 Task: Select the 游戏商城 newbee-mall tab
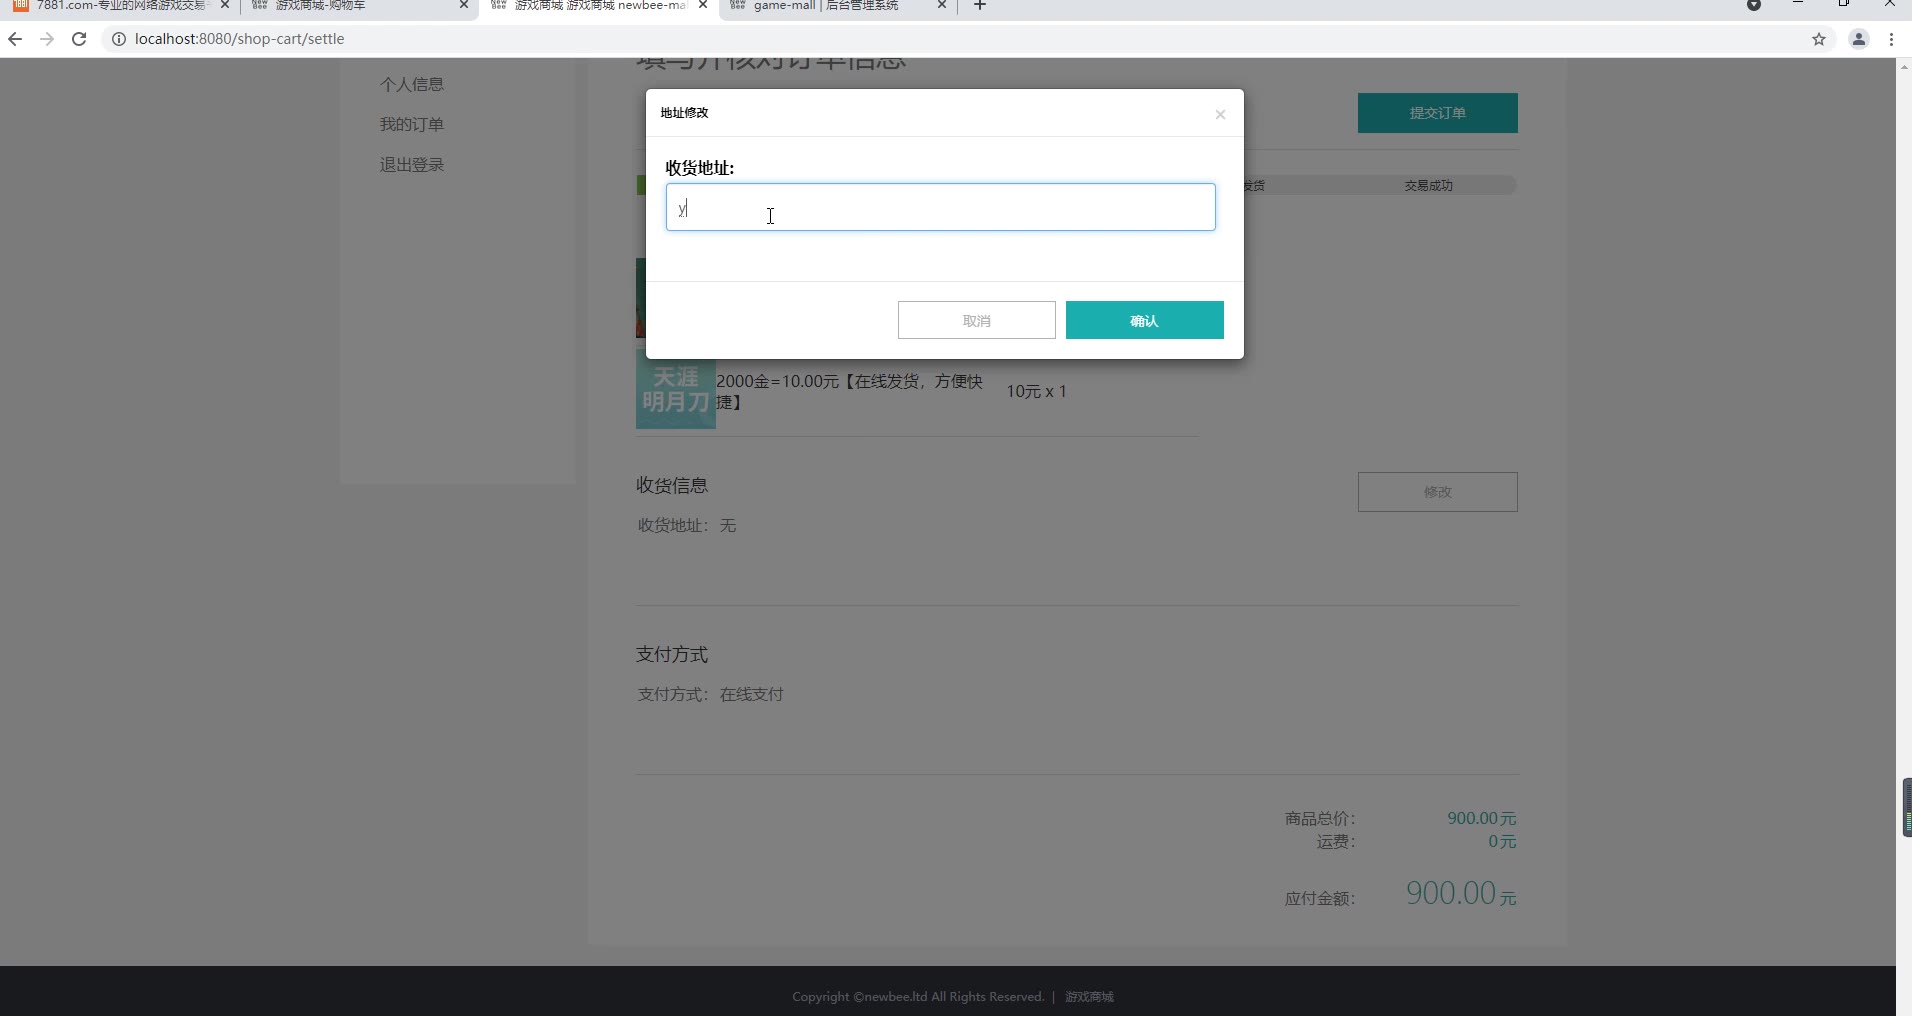pyautogui.click(x=600, y=6)
